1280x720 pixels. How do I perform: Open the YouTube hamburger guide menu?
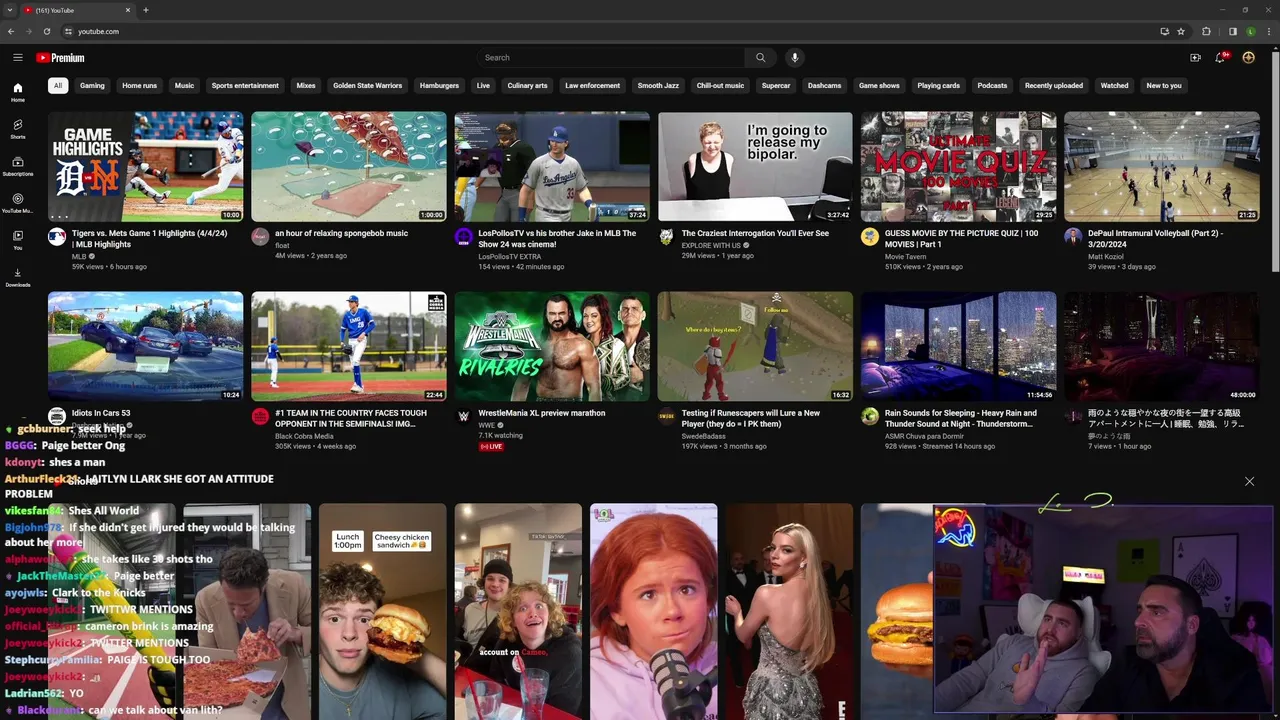pos(18,57)
